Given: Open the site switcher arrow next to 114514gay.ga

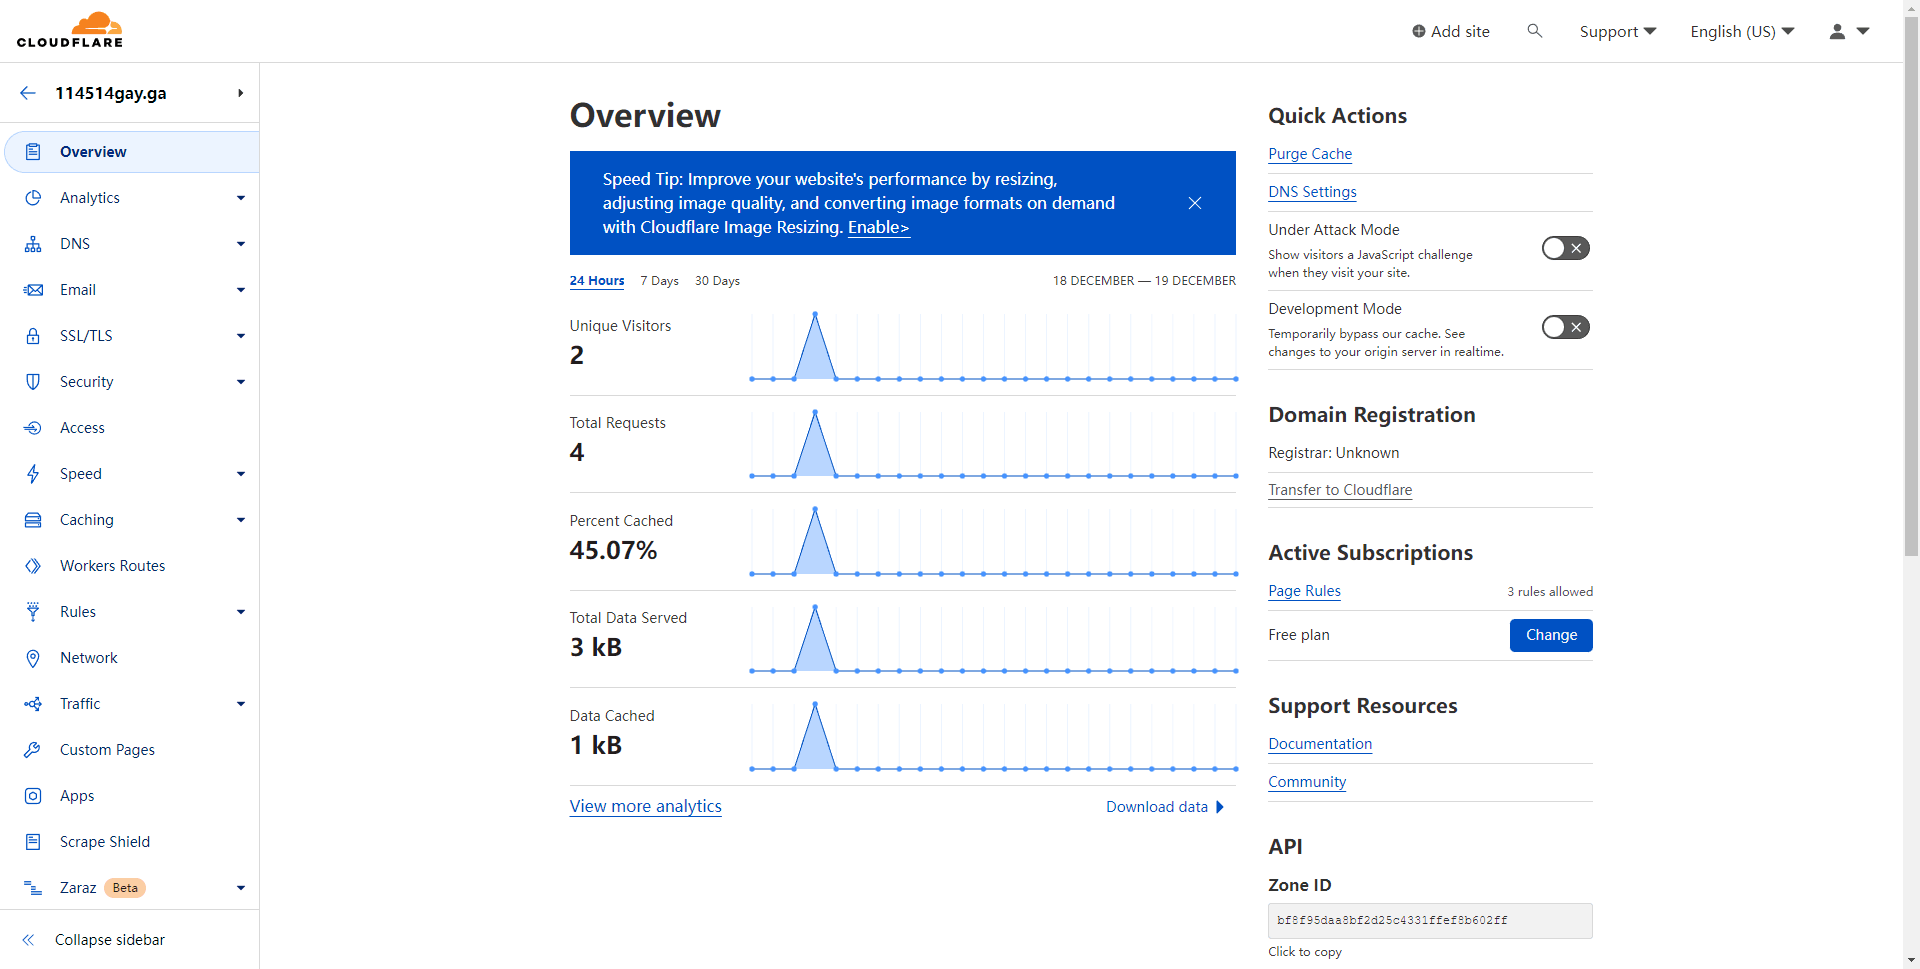Looking at the screenshot, I should [x=241, y=93].
